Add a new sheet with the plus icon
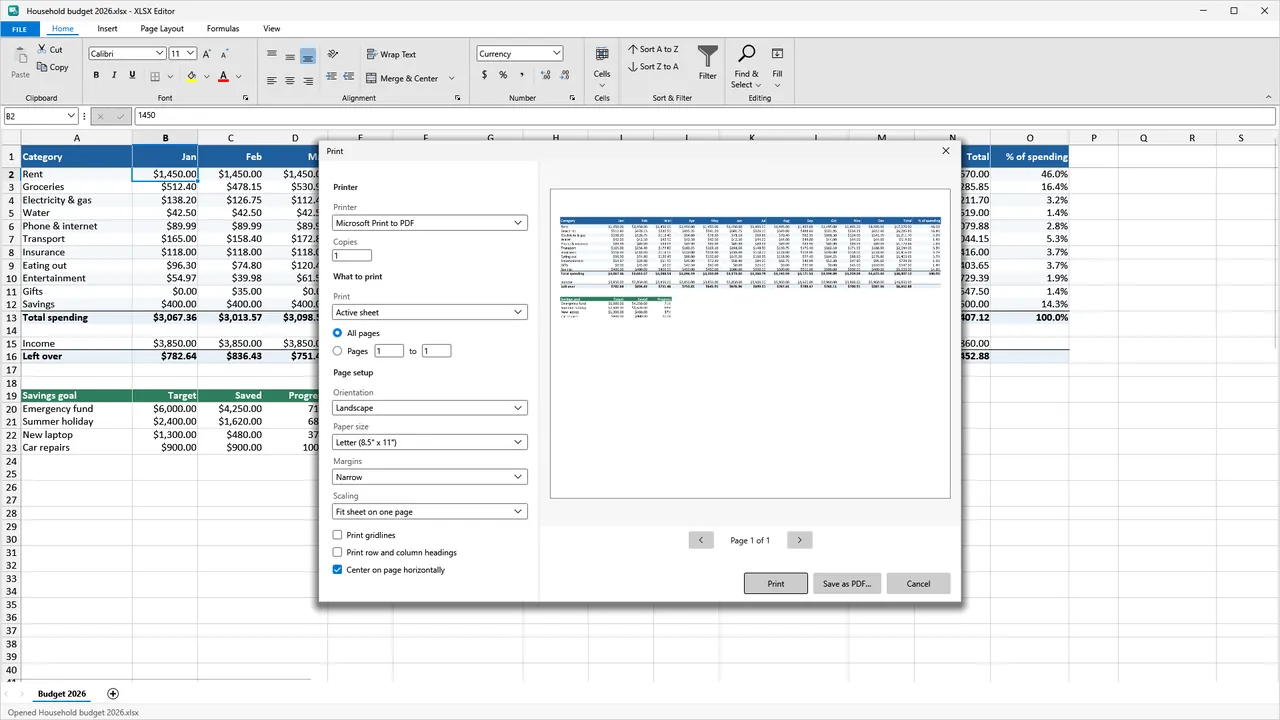Viewport: 1280px width, 720px height. 113,694
